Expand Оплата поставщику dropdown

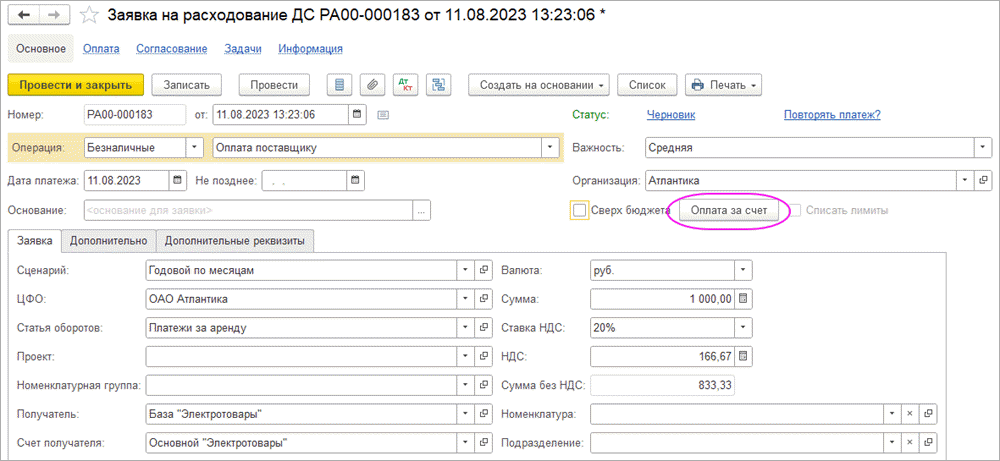click(550, 147)
